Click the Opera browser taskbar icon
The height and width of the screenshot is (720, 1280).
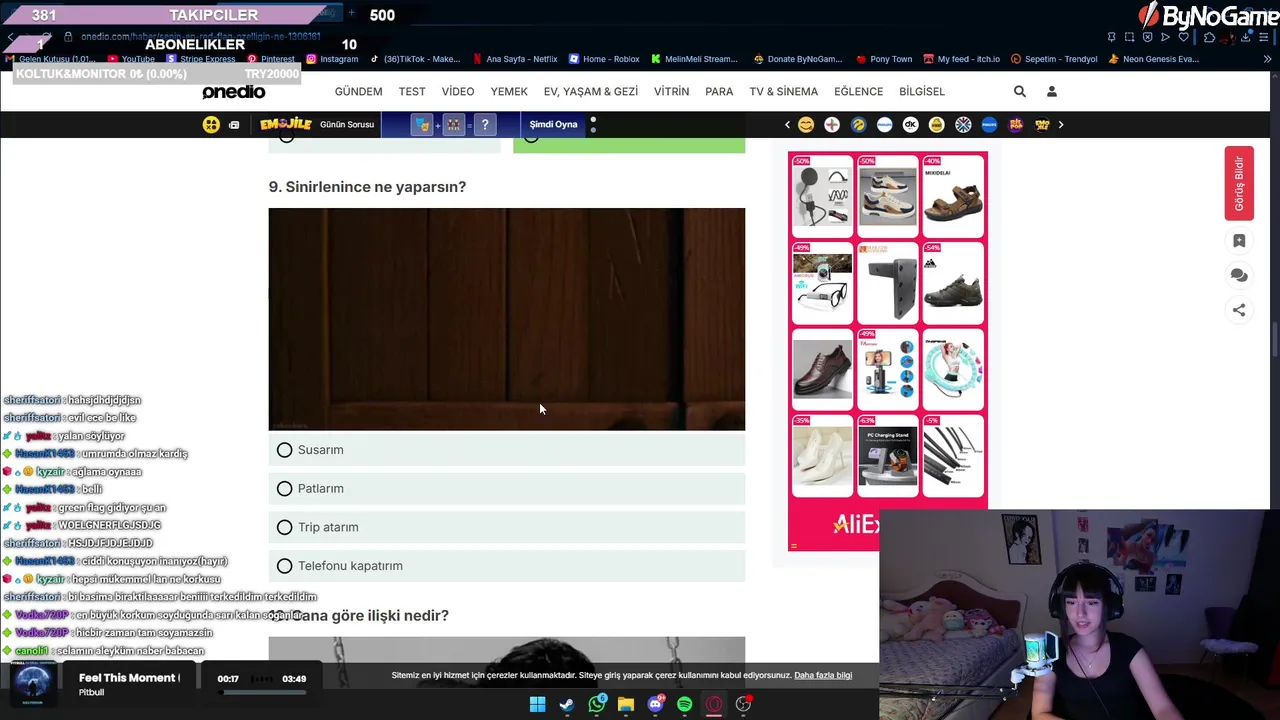click(714, 704)
